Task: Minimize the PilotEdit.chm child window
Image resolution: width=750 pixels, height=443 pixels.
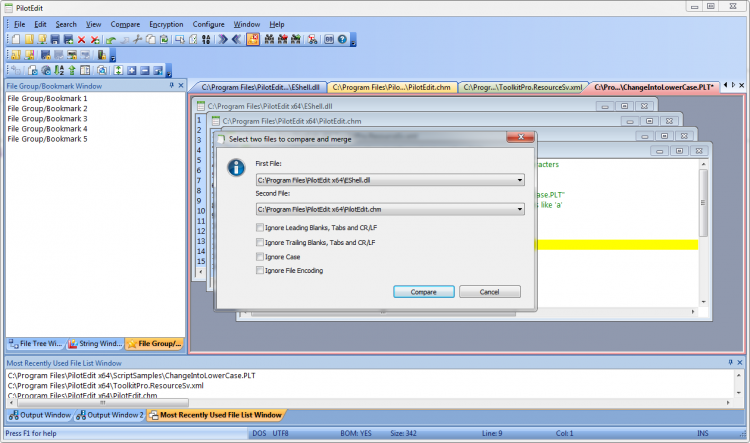Action: [x=629, y=121]
